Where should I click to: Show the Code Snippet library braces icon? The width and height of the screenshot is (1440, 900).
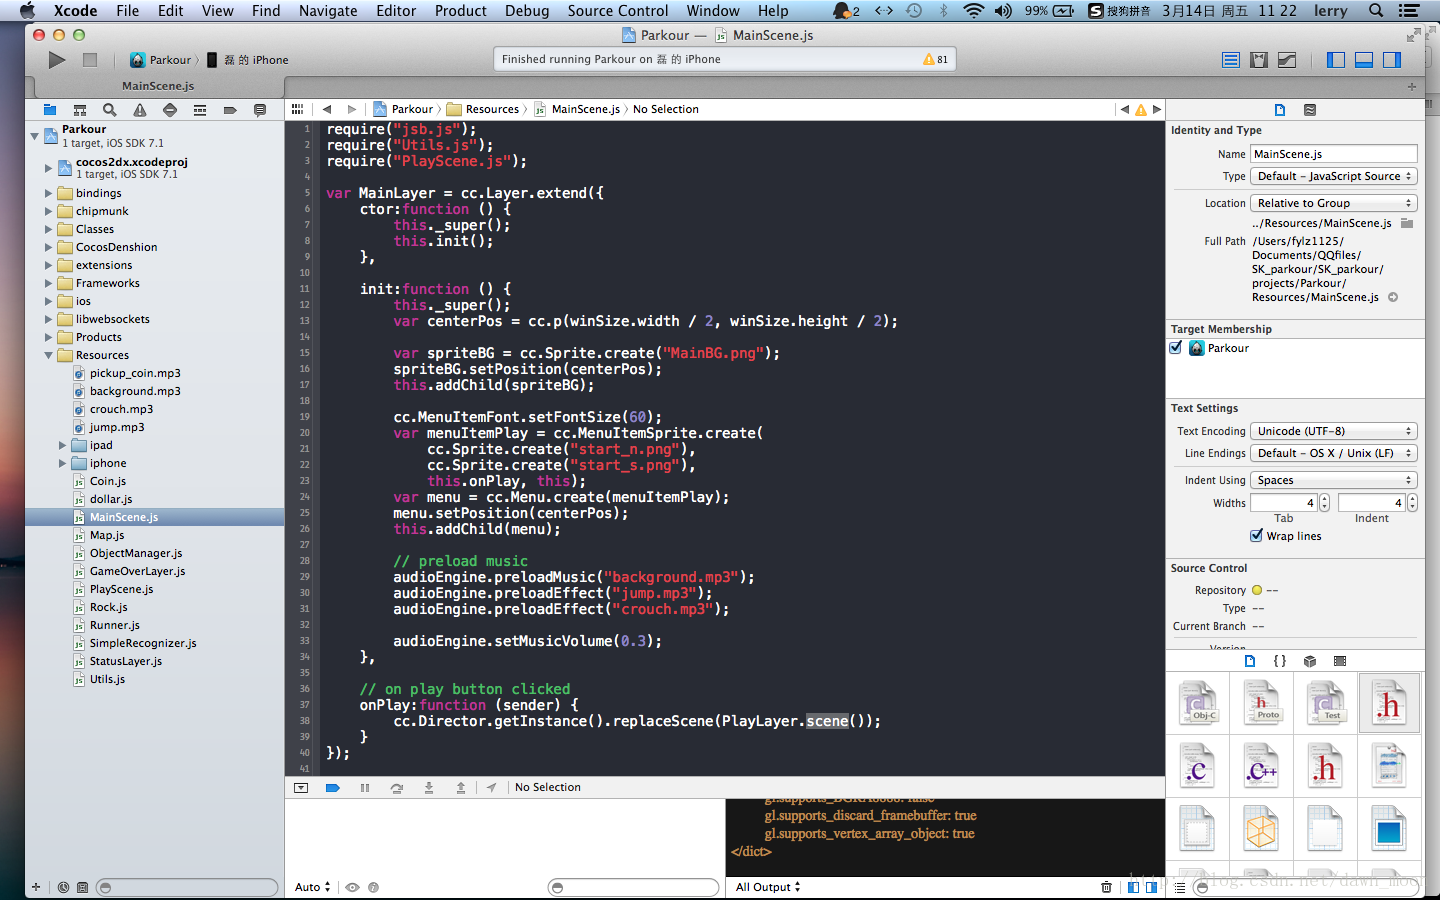pos(1280,661)
